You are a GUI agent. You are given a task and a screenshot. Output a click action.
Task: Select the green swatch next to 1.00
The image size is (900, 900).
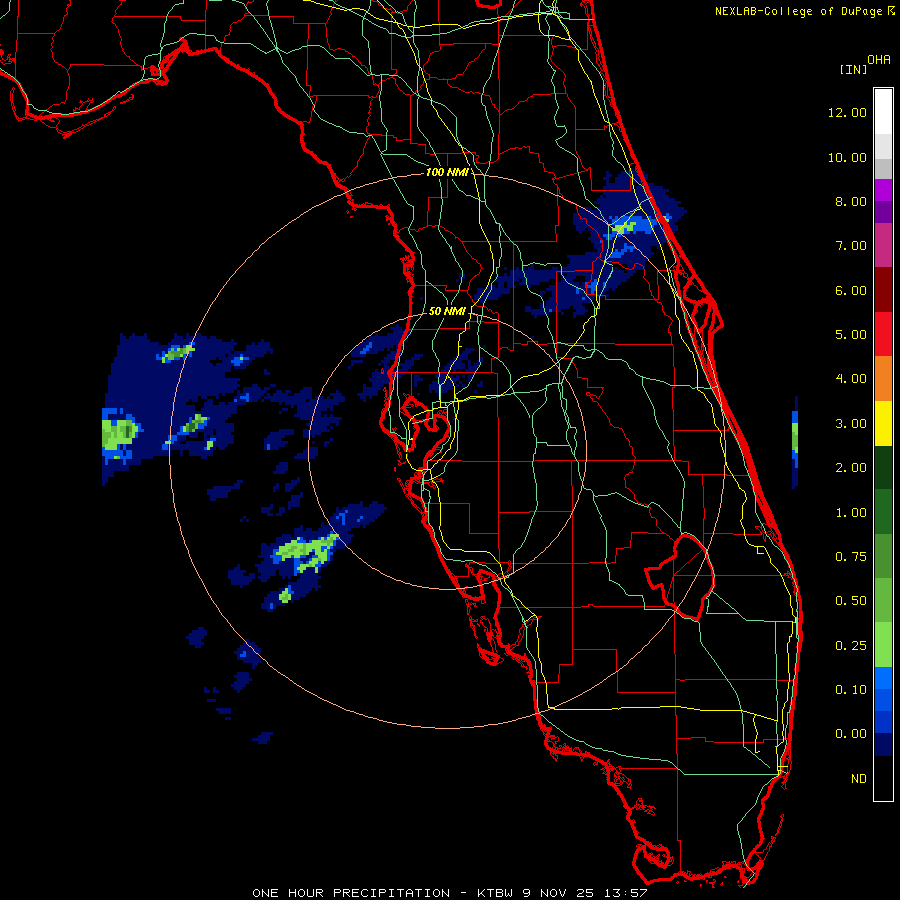point(883,512)
